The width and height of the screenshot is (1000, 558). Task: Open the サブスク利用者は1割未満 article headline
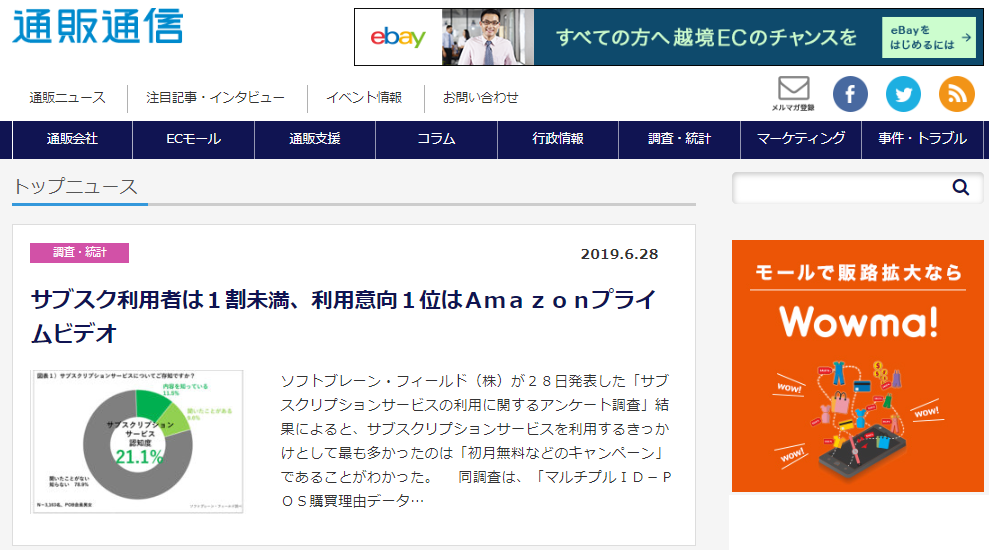[344, 316]
